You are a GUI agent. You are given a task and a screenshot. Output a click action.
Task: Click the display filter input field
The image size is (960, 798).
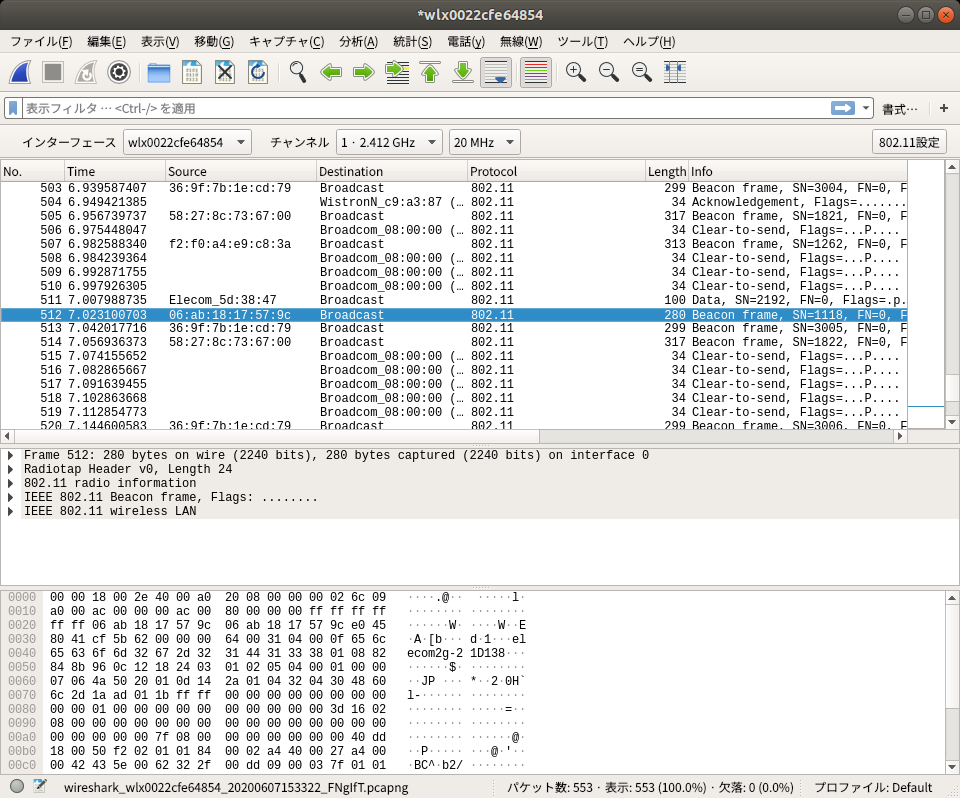point(426,108)
